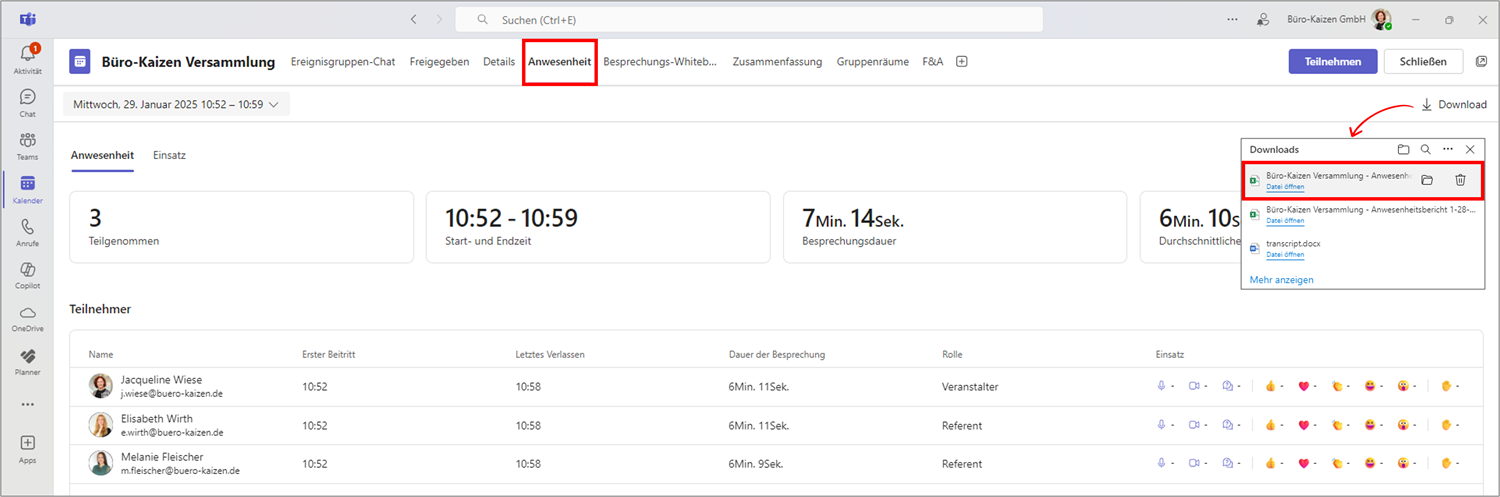The height and width of the screenshot is (497, 1500).
Task: Open the Freigegeben tab
Action: click(x=439, y=61)
